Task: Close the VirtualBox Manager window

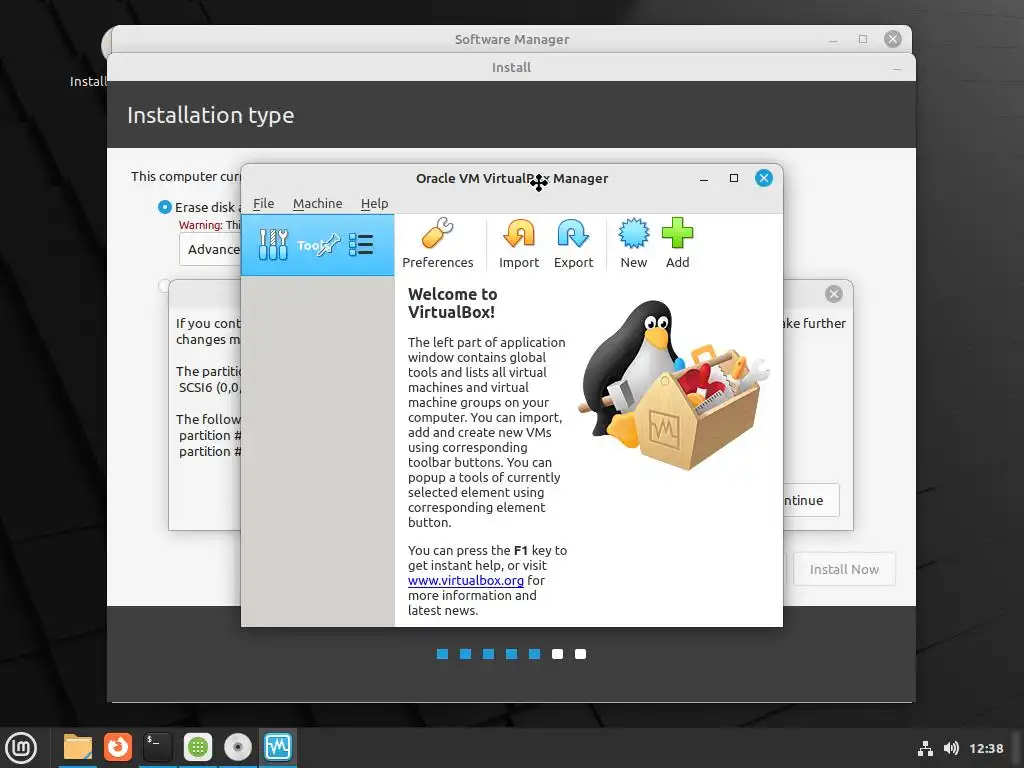Action: 763,178
